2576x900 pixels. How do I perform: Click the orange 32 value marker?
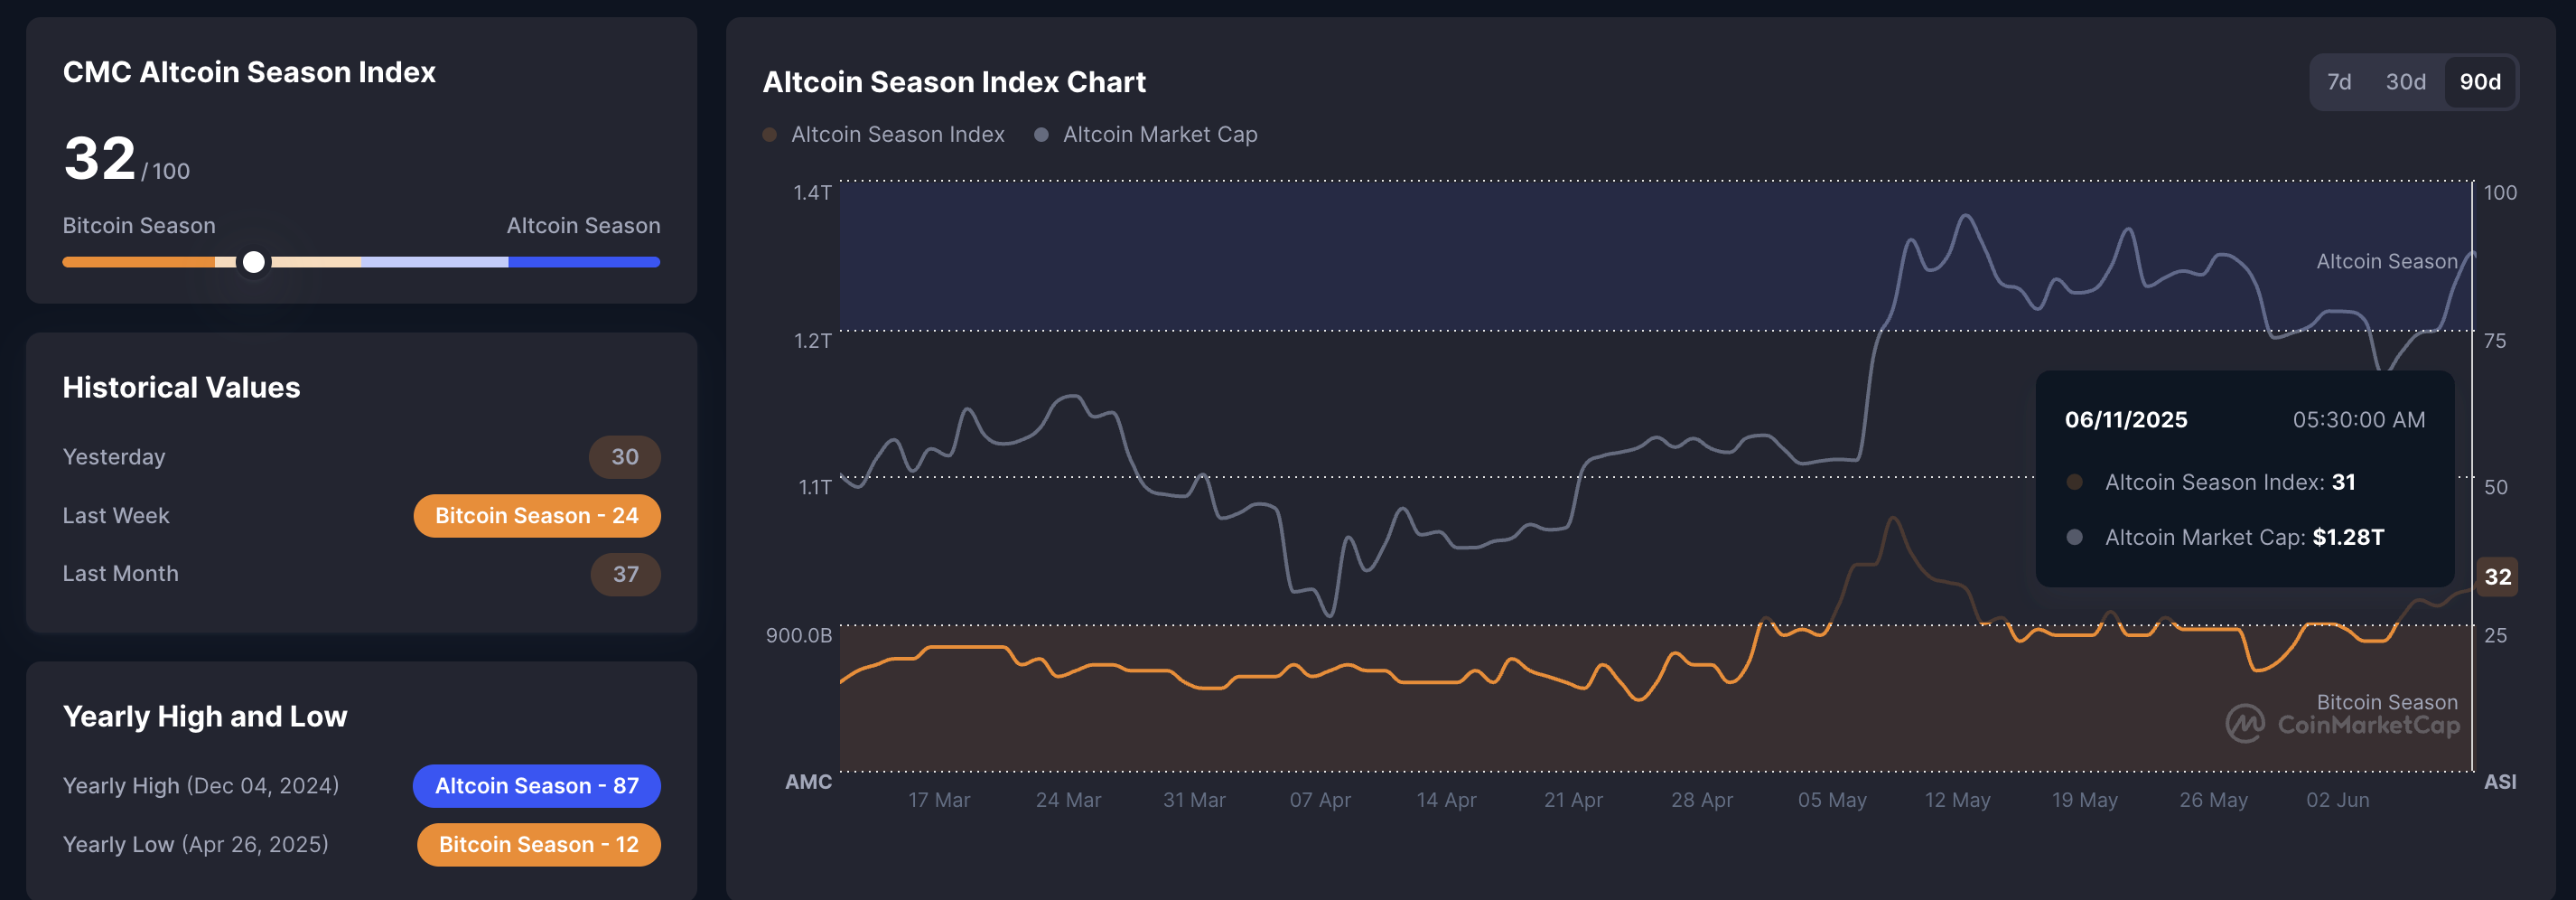(x=2497, y=577)
